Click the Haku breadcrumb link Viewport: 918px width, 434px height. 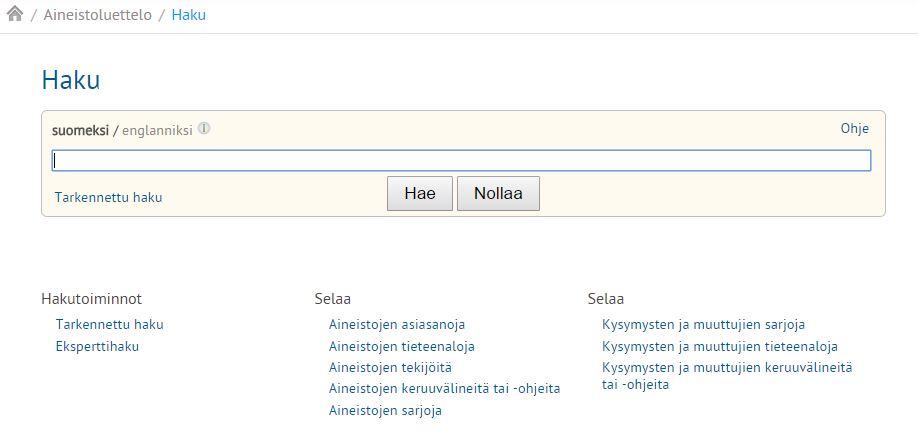(x=189, y=15)
